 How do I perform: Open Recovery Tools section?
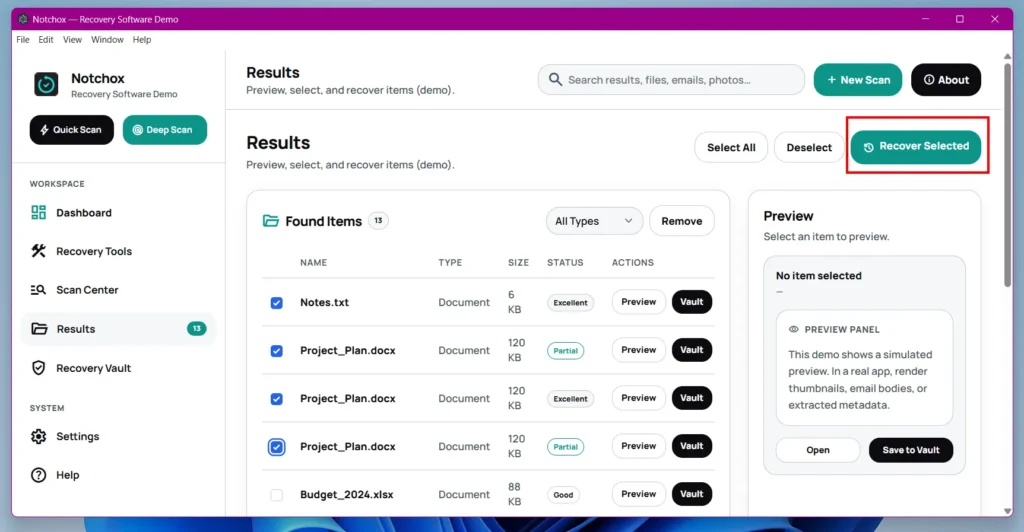coord(118,251)
